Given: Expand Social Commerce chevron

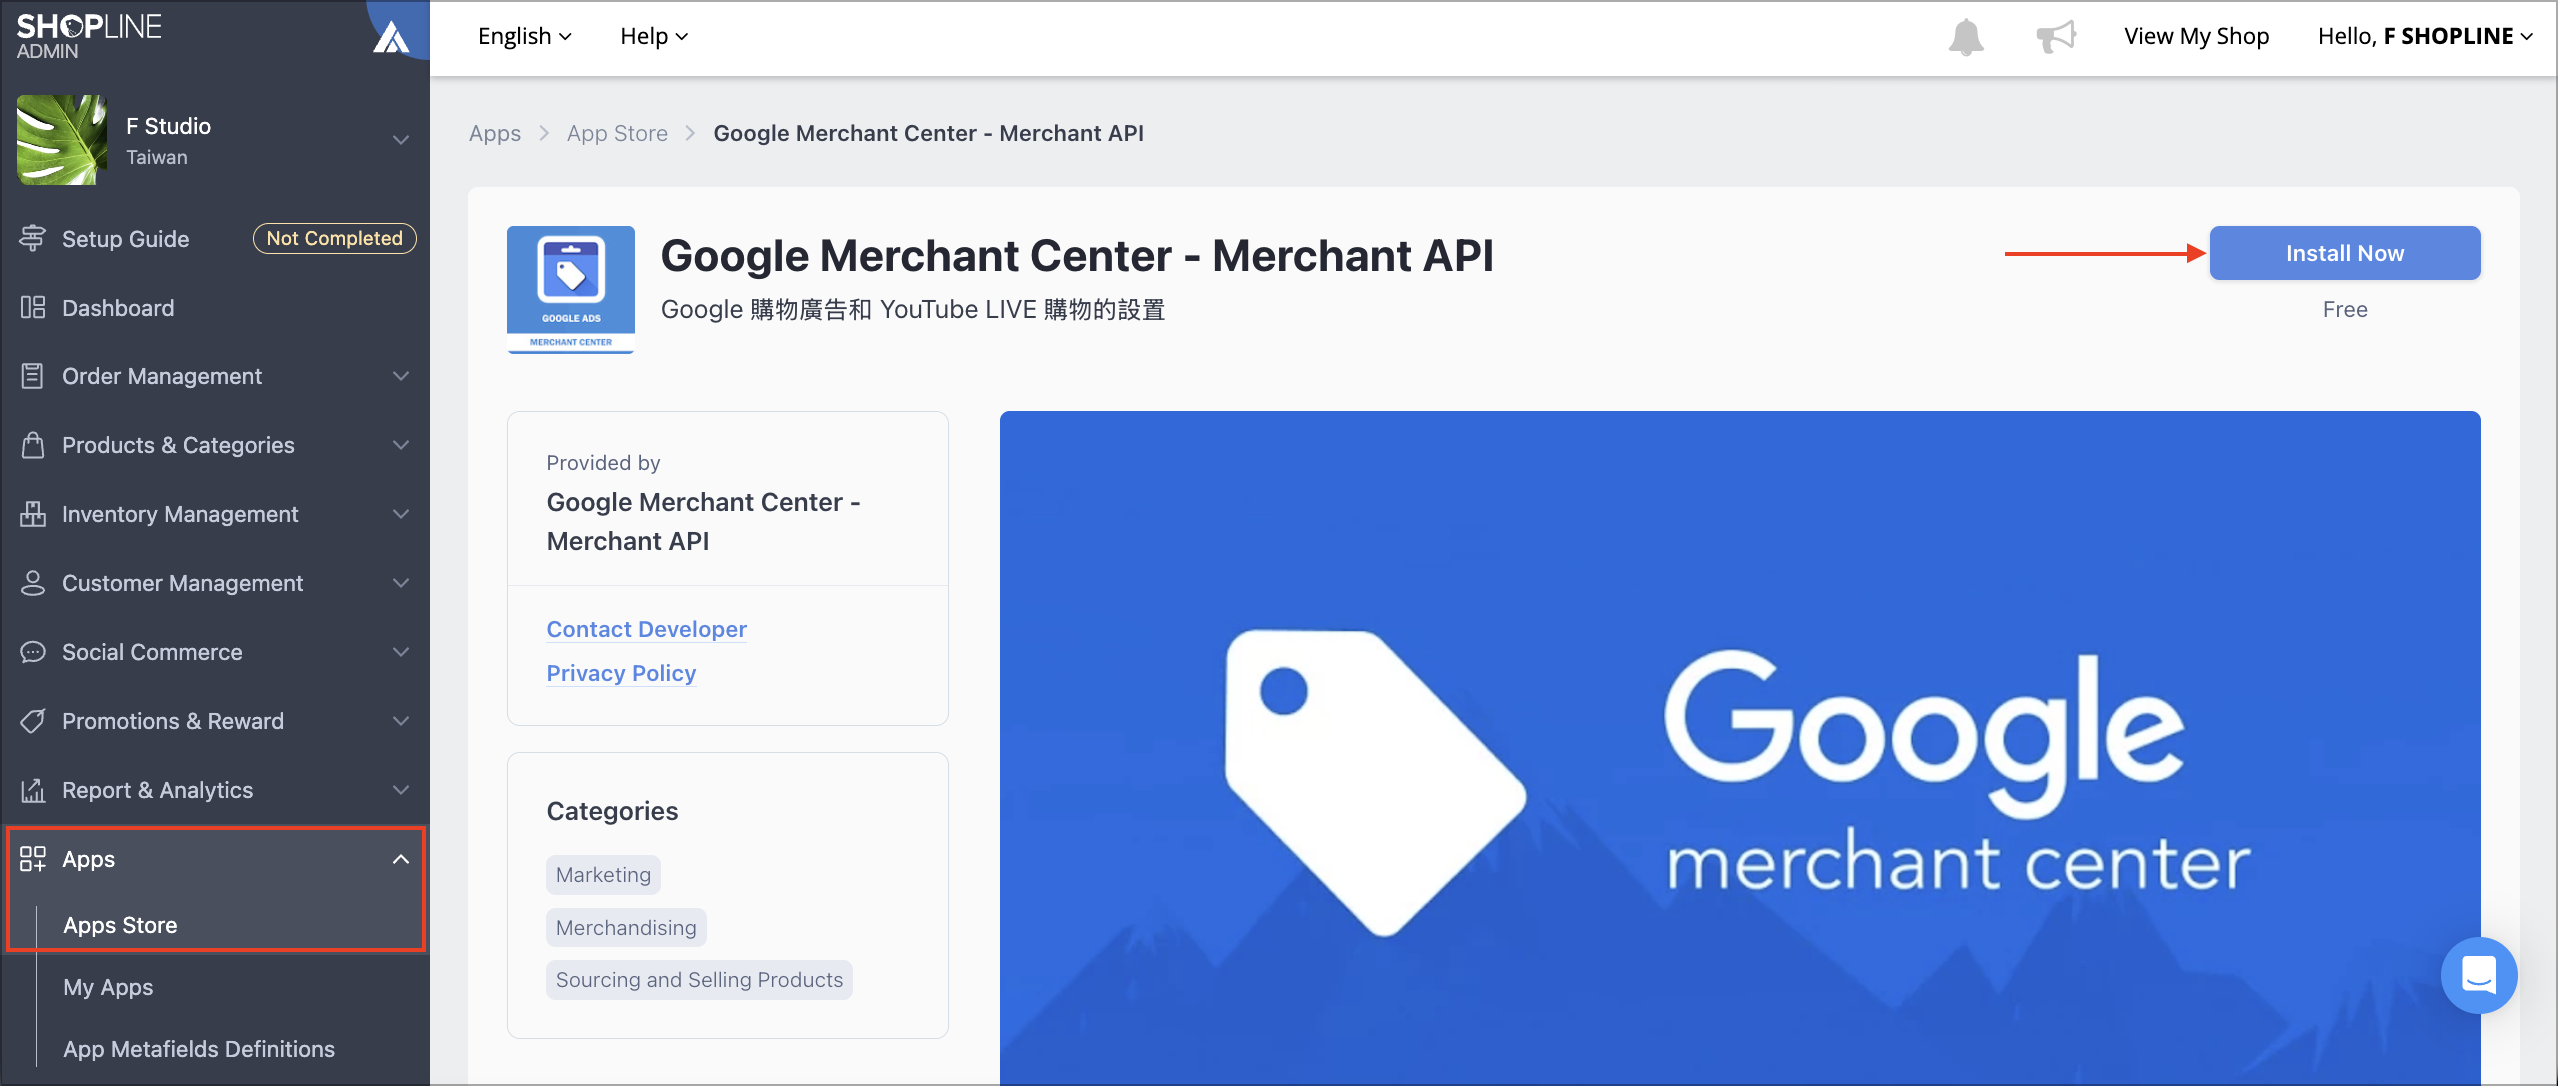Looking at the screenshot, I should coord(401,652).
